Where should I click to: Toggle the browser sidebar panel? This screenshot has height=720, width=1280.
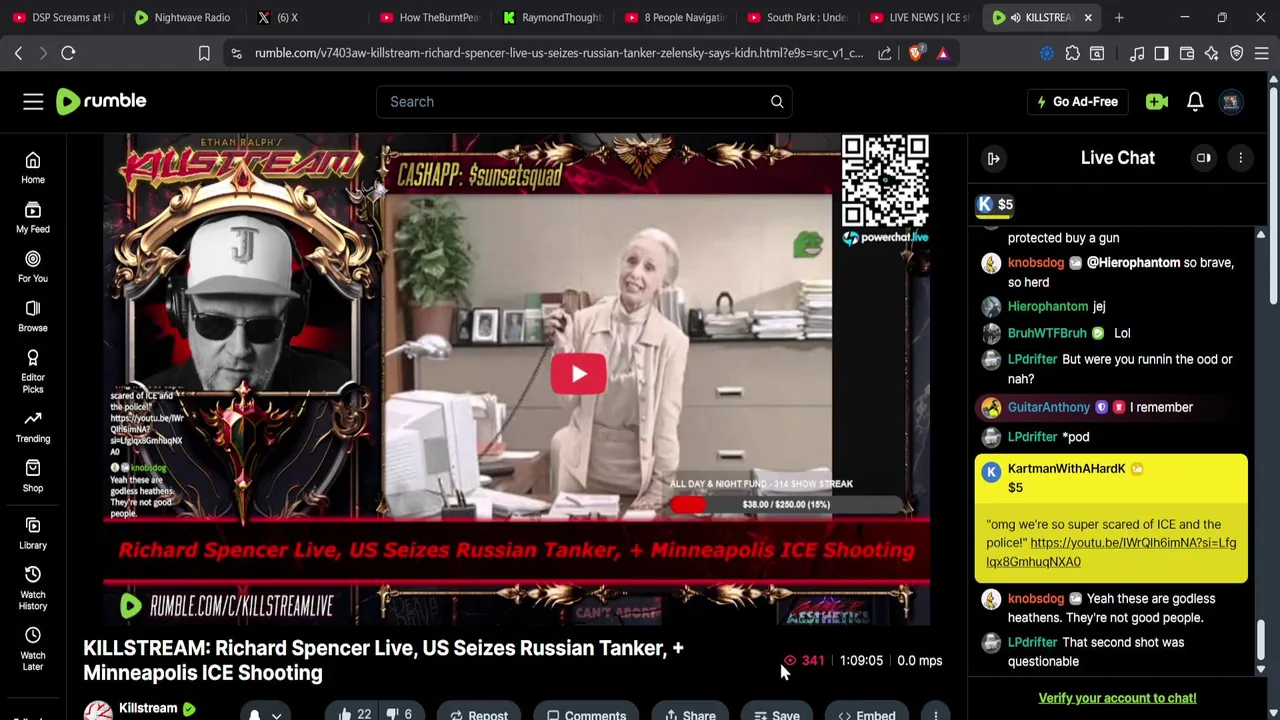coord(1161,53)
